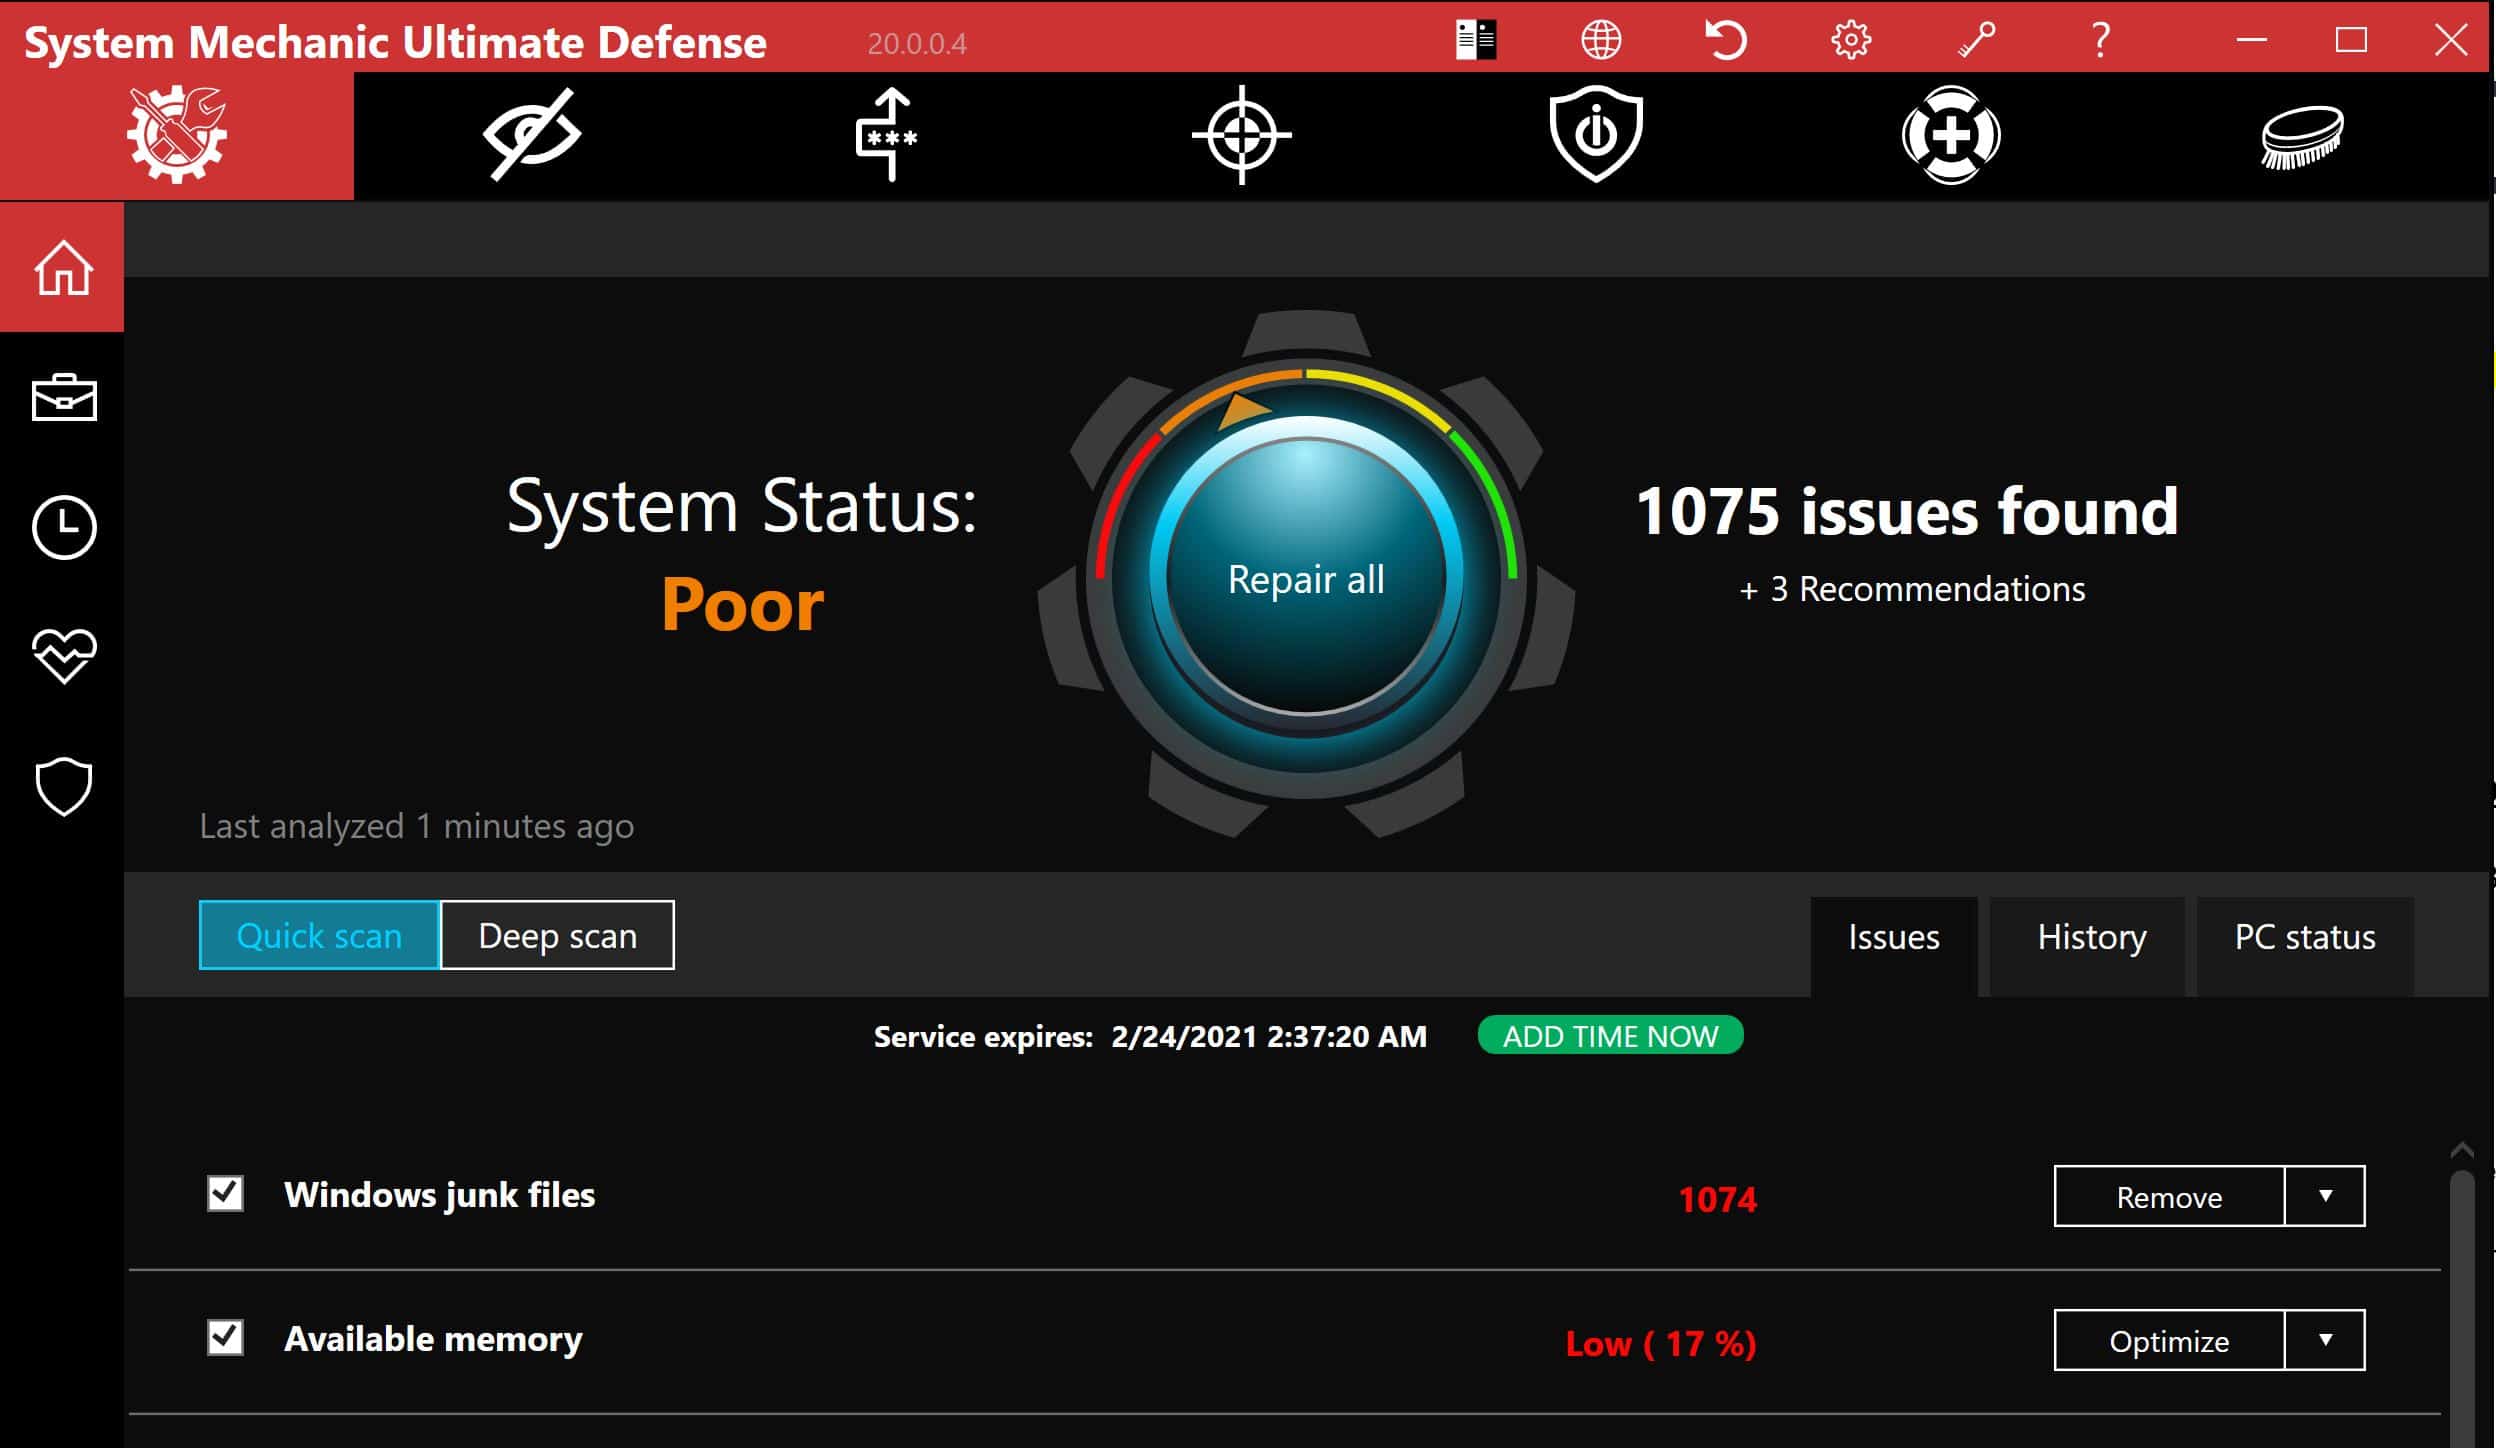Click 'Windows junk files' row label
The height and width of the screenshot is (1448, 2496).
pos(439,1195)
